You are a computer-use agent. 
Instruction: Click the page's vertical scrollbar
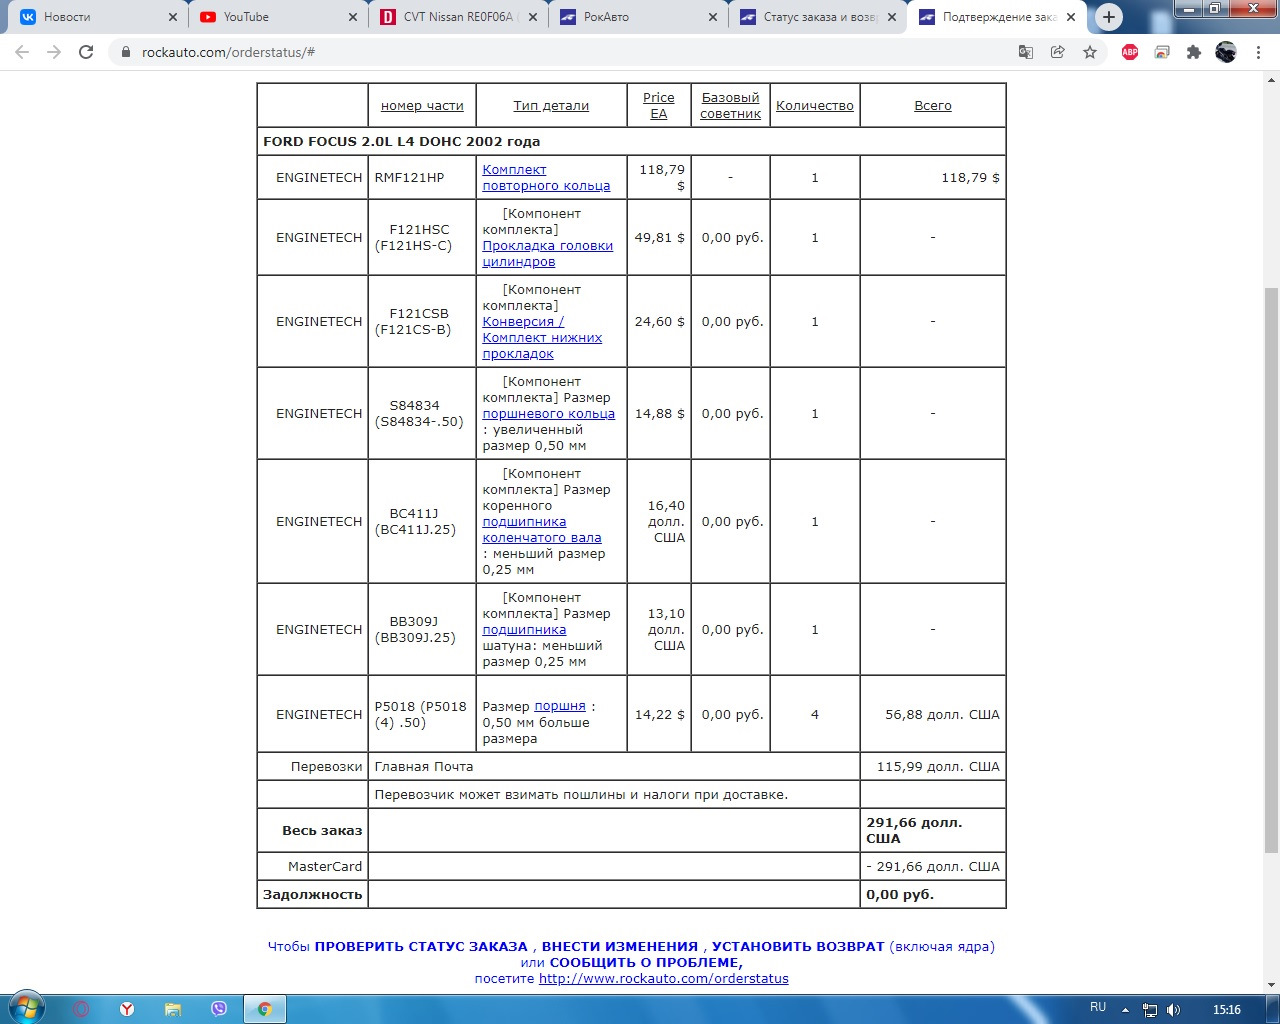[x=1271, y=570]
